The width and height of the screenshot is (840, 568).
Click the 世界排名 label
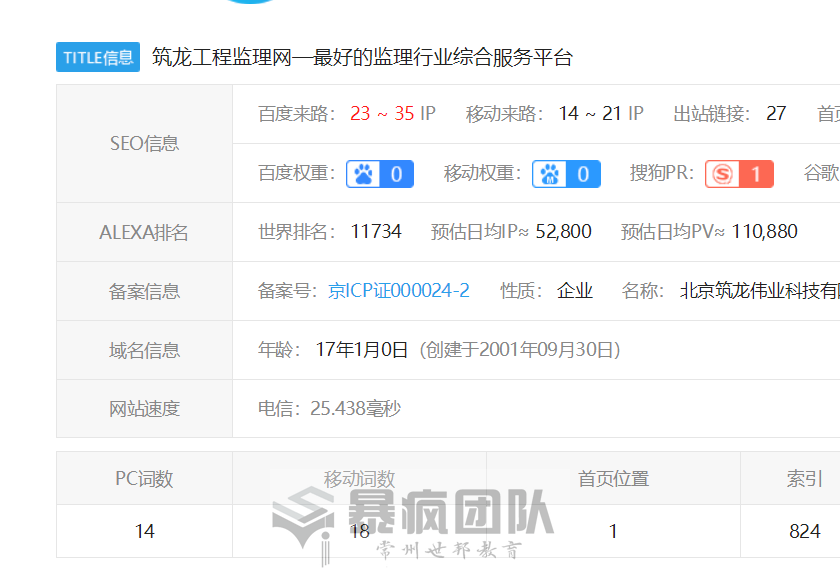click(x=297, y=231)
